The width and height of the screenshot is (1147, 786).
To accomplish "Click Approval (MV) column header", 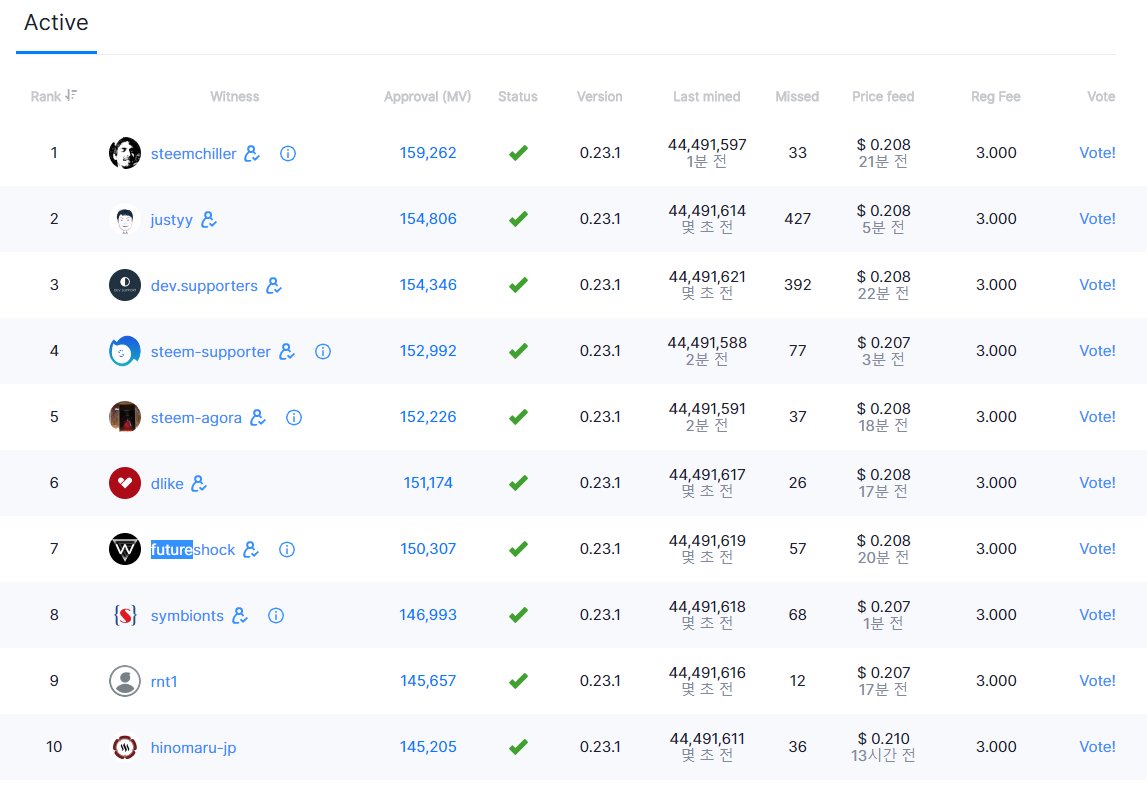I will tap(427, 97).
